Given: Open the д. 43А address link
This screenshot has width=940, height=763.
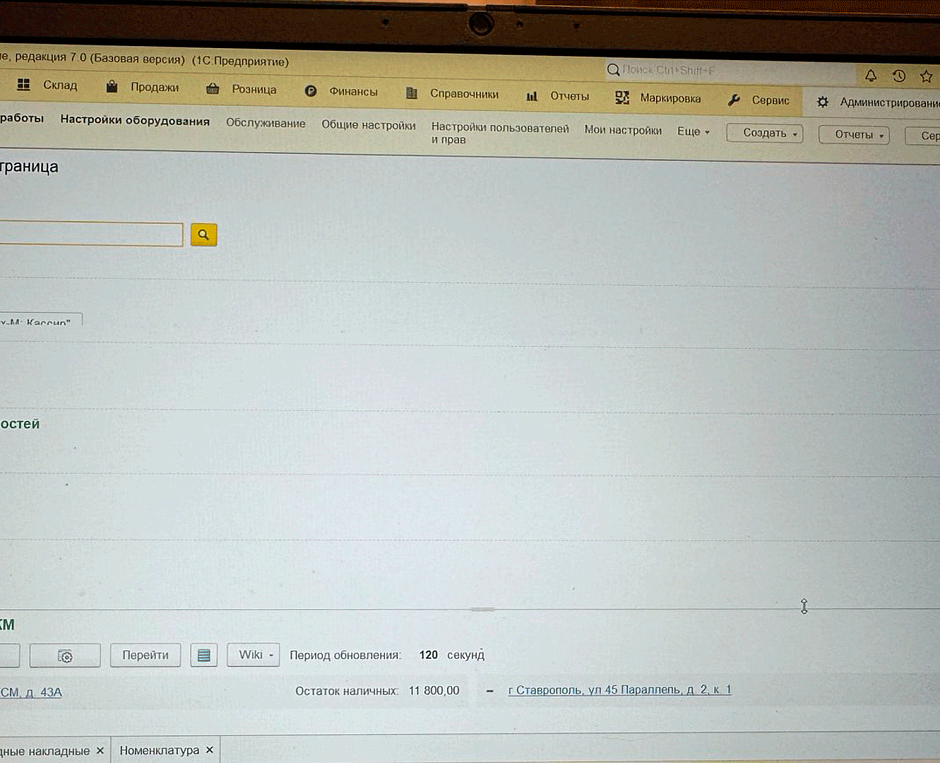Looking at the screenshot, I should (31, 692).
